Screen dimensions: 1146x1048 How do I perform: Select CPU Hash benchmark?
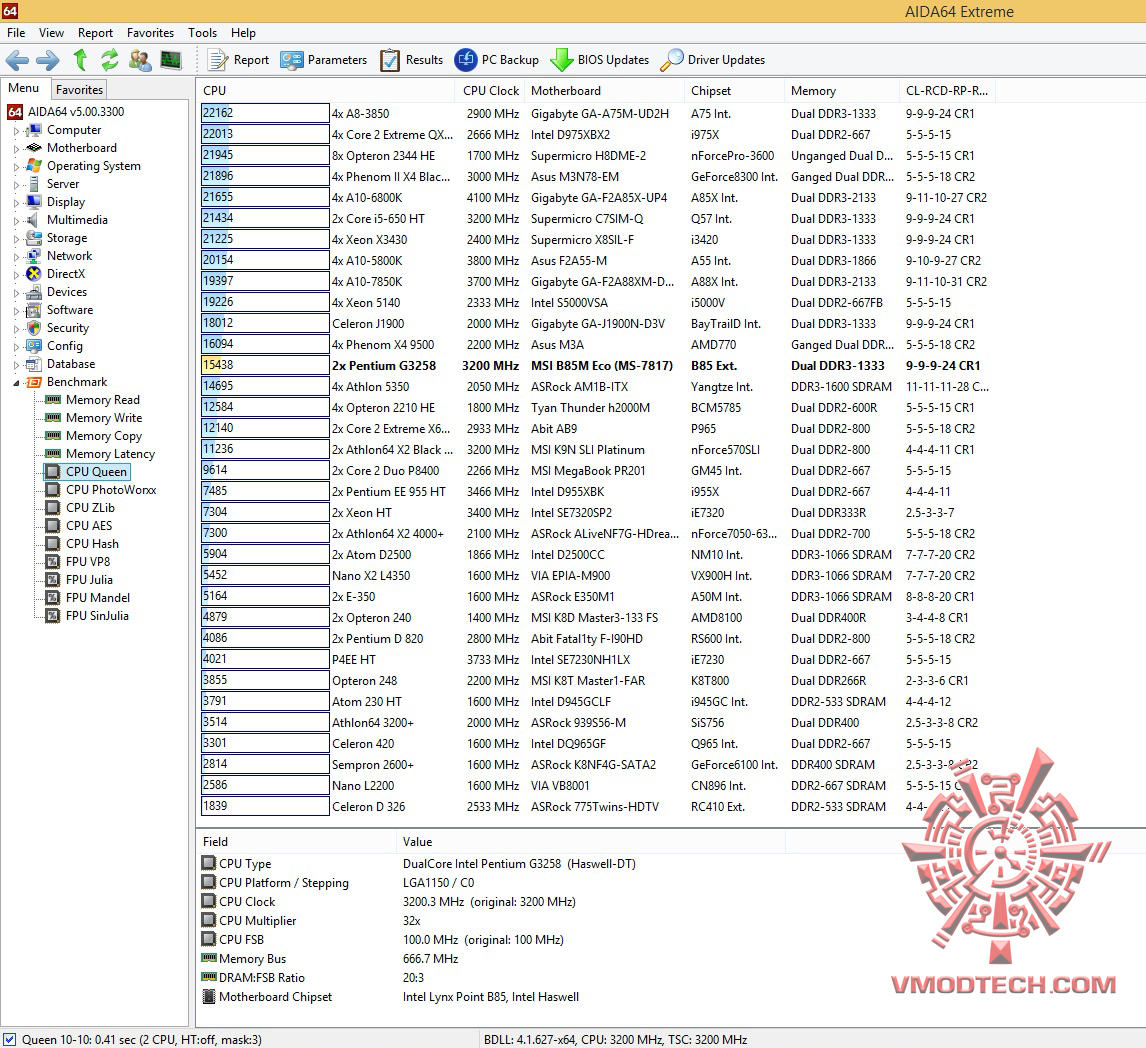92,544
